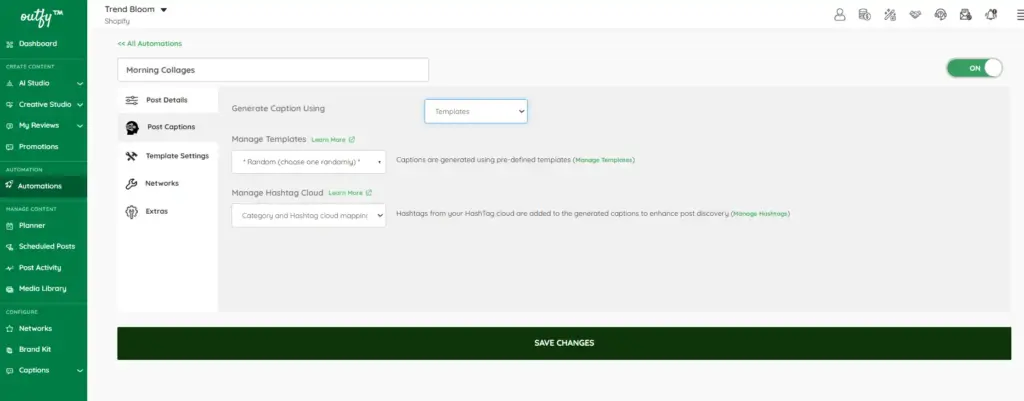This screenshot has width=1024, height=401.
Task: Toggle the automation ON switch
Action: [x=974, y=68]
